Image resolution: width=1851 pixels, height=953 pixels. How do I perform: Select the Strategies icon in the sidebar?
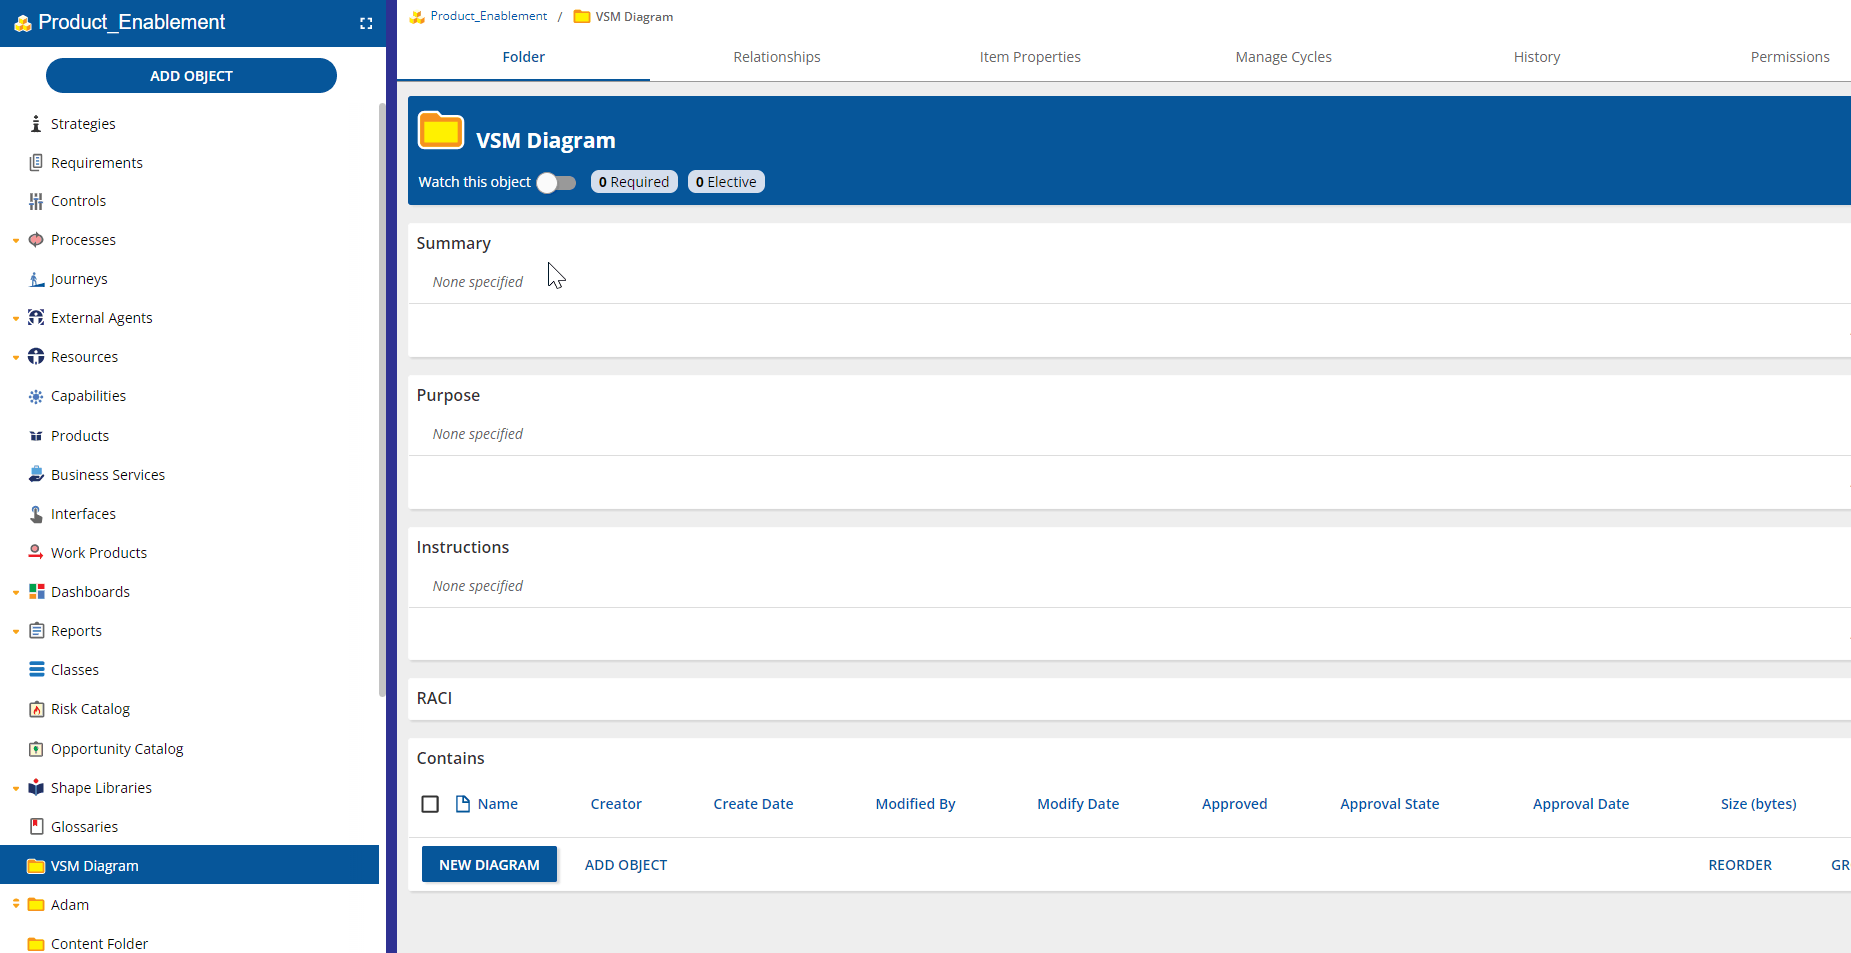[x=35, y=123]
